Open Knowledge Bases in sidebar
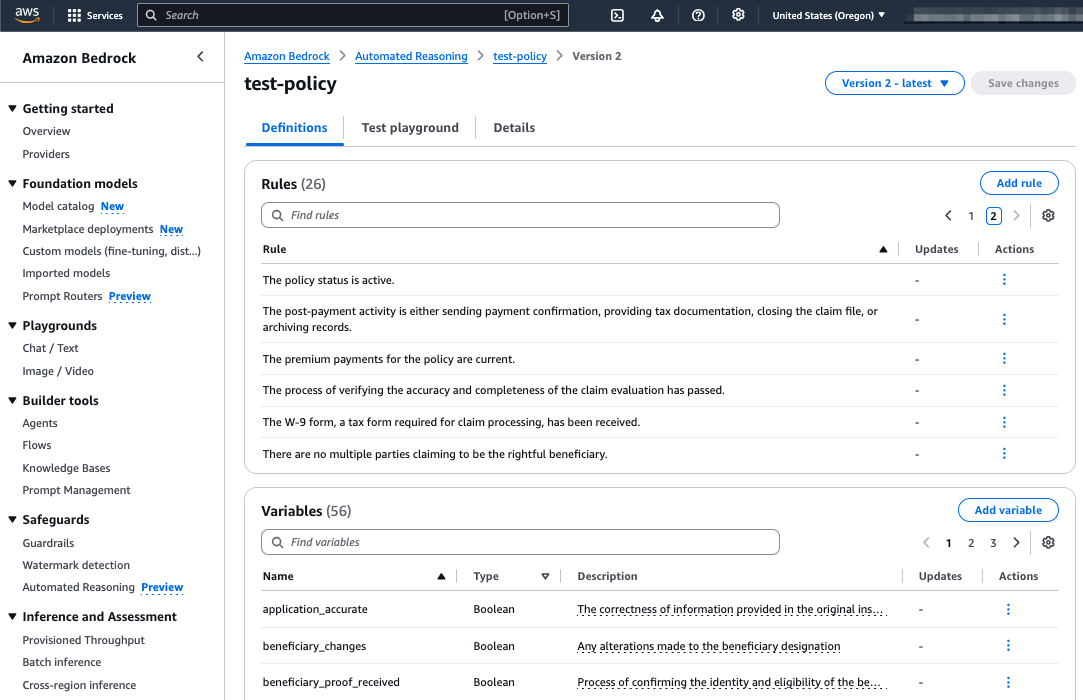 [66, 468]
